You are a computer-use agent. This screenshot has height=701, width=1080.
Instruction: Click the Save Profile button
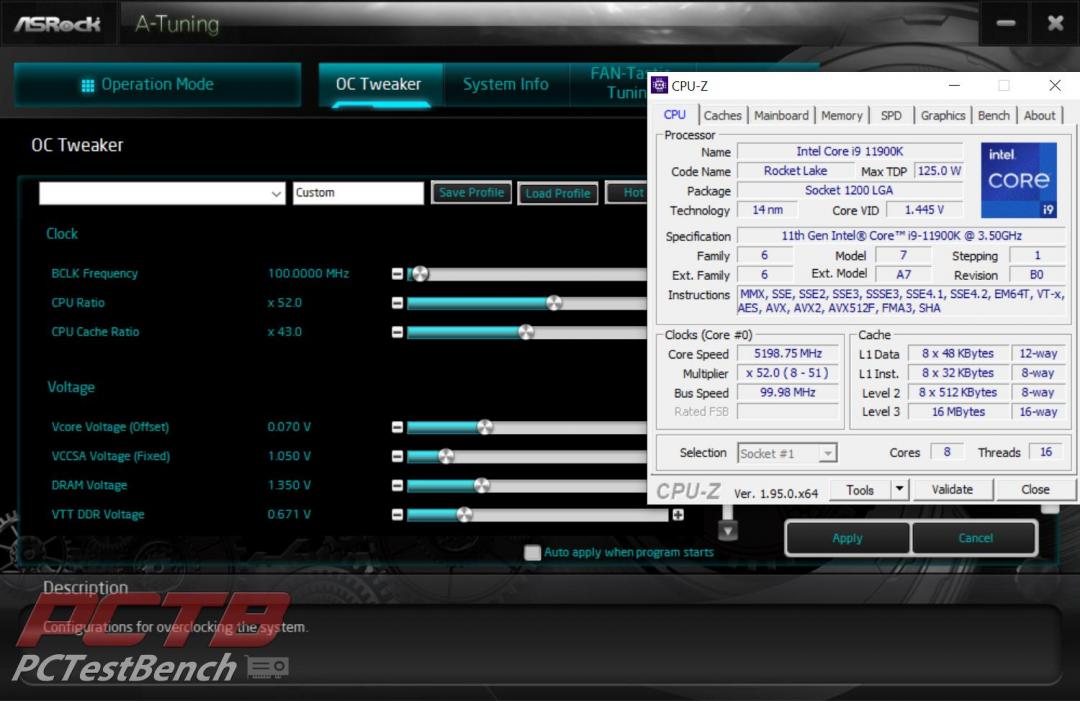click(472, 193)
